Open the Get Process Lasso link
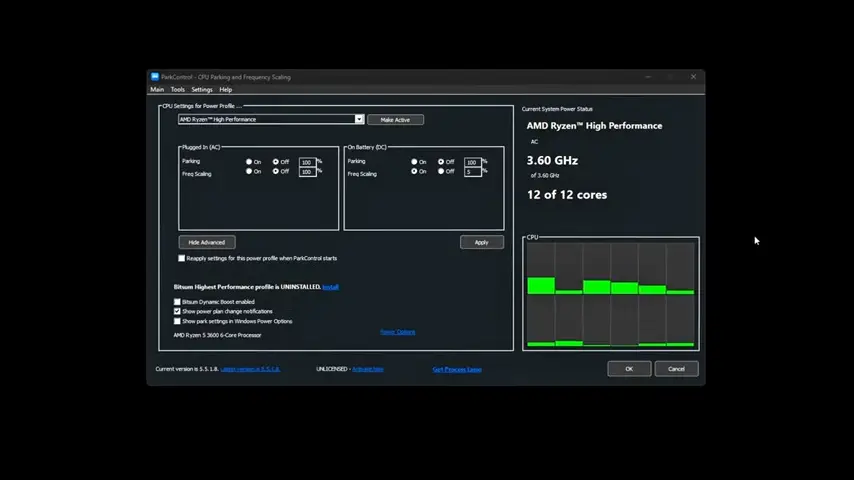 (457, 369)
